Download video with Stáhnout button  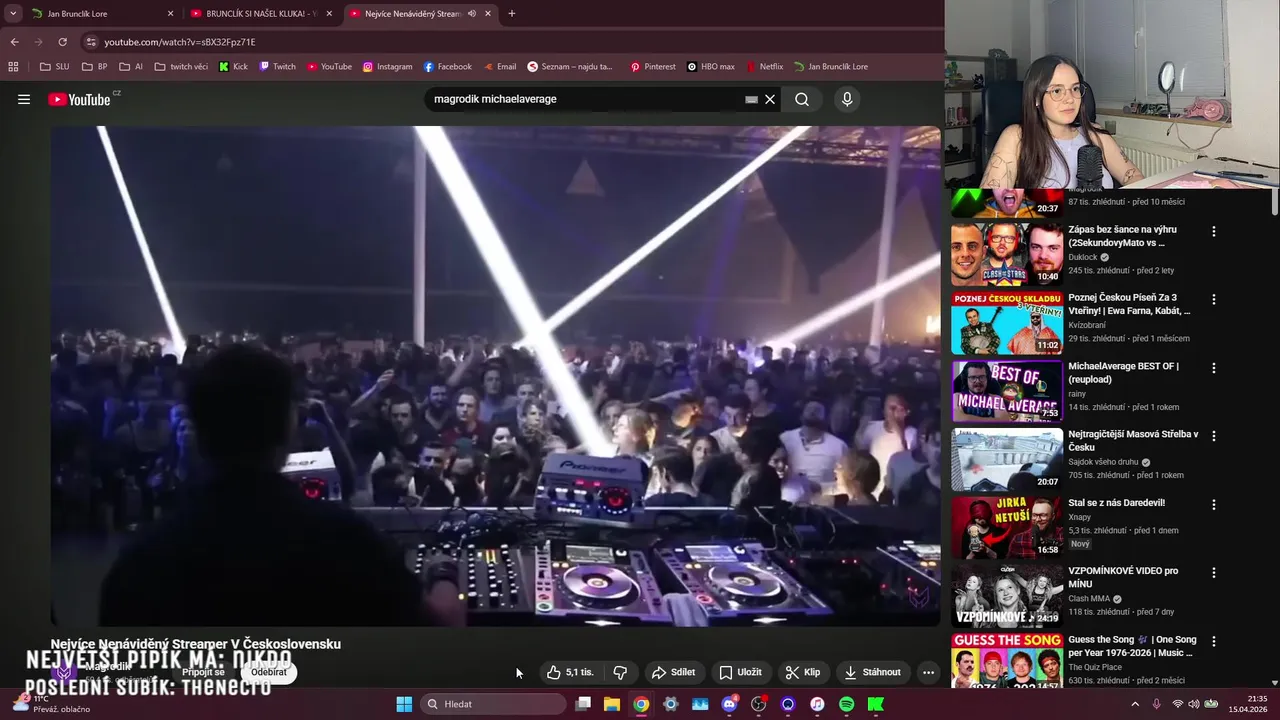(873, 672)
